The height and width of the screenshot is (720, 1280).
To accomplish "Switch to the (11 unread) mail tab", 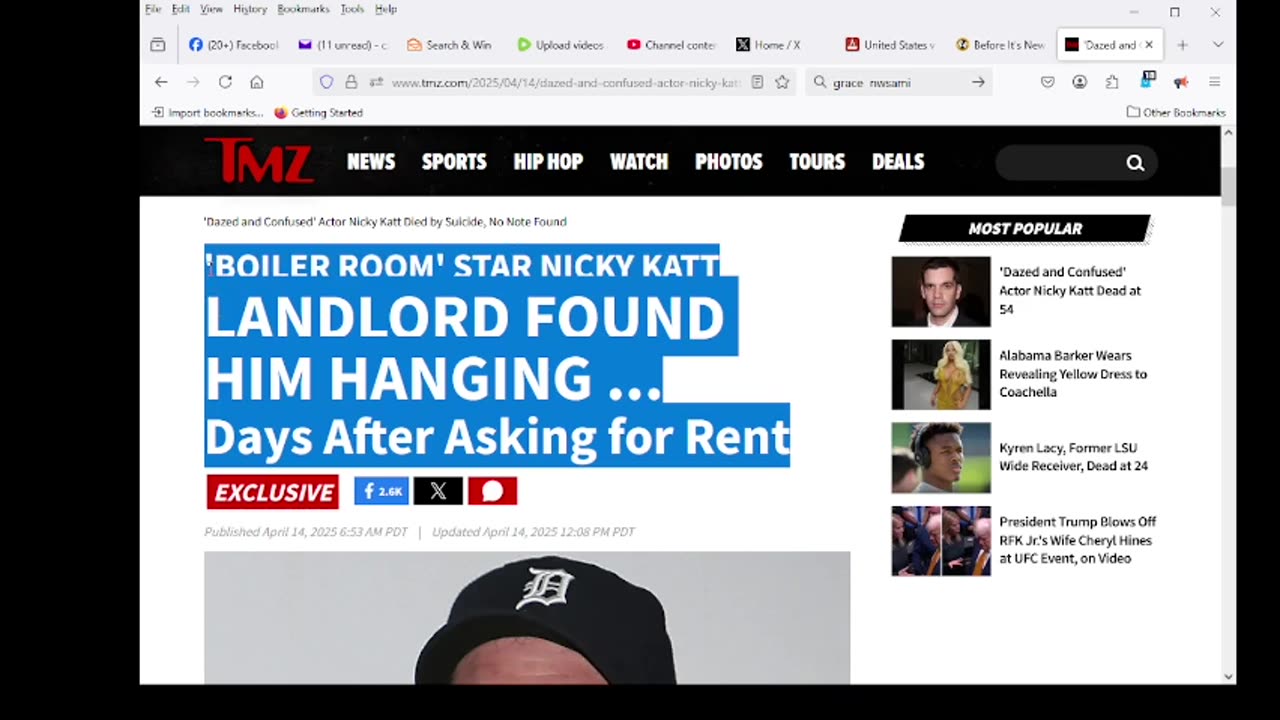I will tap(342, 45).
